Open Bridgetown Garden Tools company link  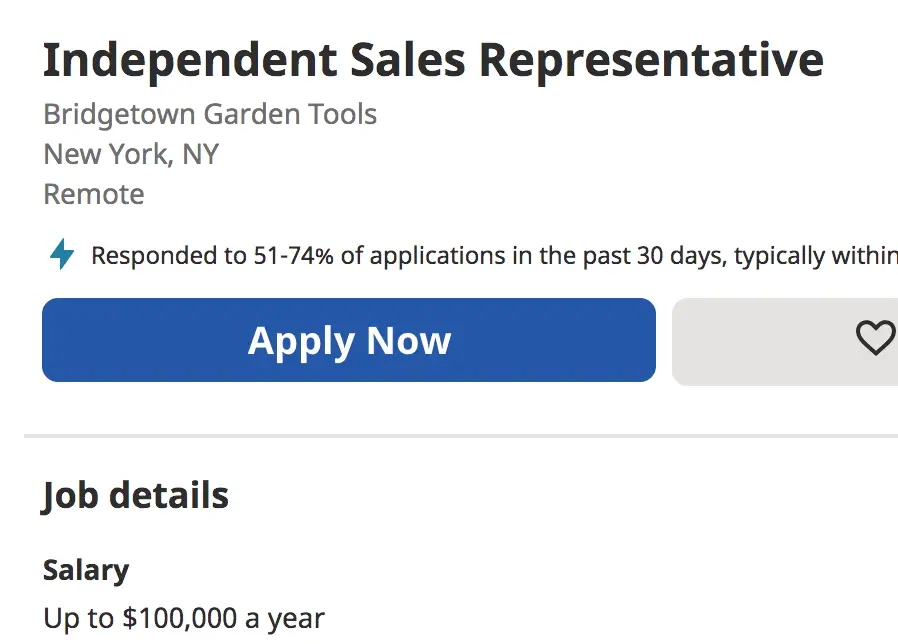[x=210, y=114]
